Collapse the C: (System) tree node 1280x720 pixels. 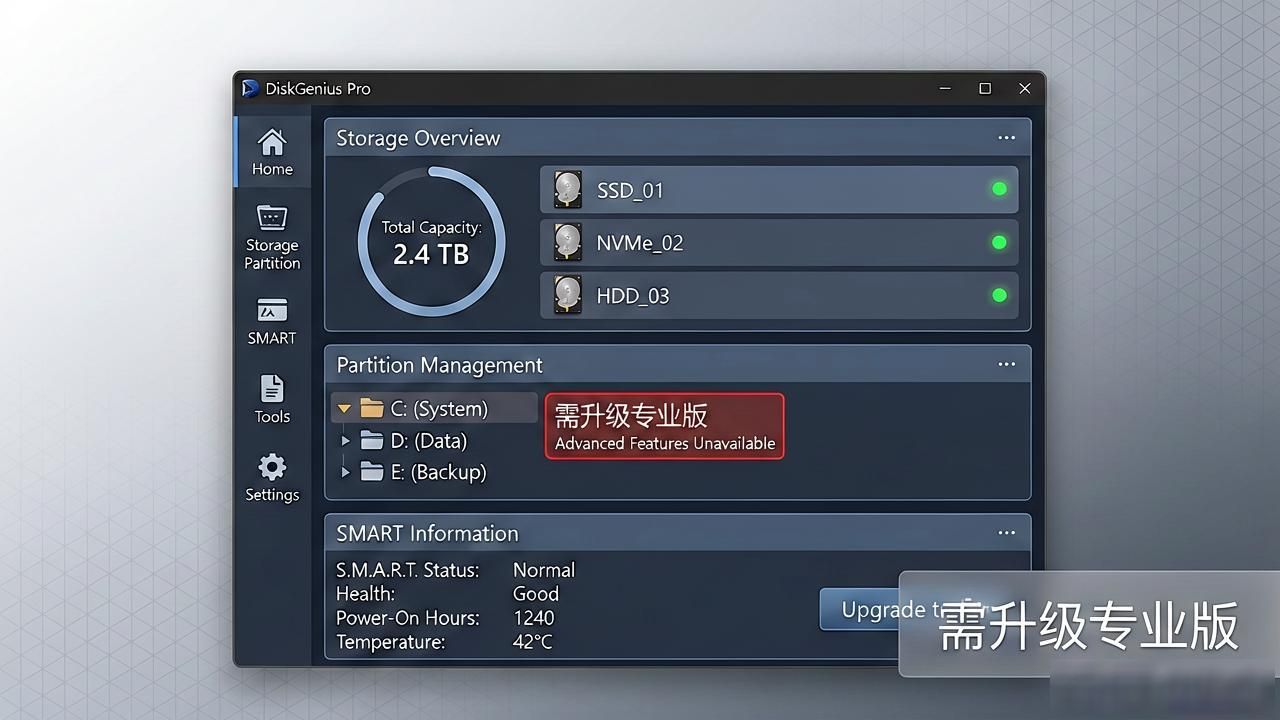[344, 409]
